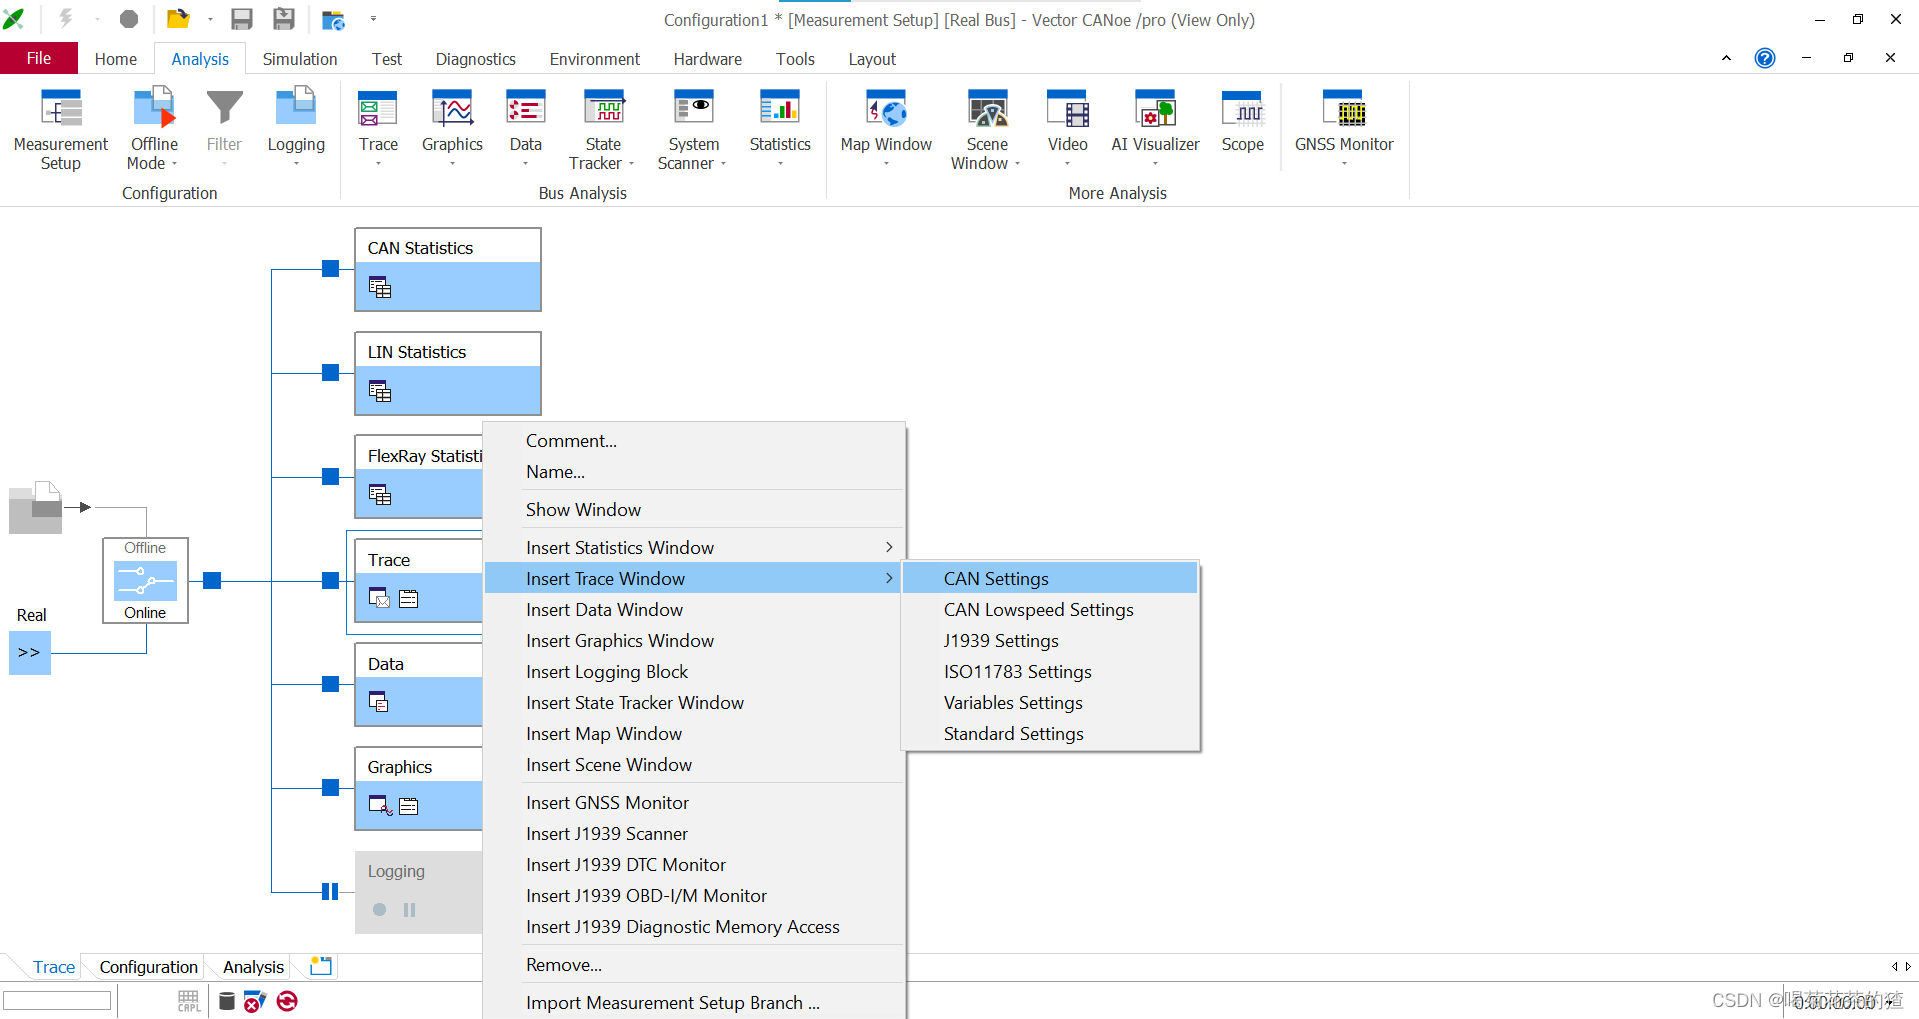
Task: Select CAN Settings in the submenu
Action: [1050, 578]
